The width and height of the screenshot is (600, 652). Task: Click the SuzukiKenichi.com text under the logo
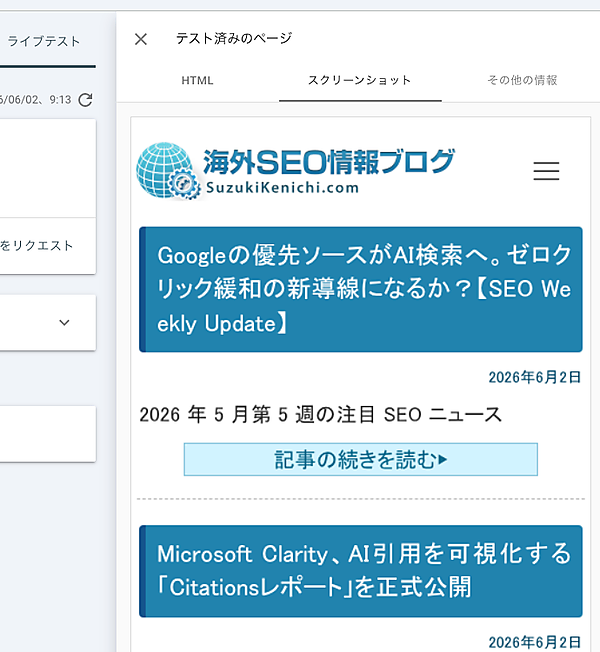tap(282, 188)
